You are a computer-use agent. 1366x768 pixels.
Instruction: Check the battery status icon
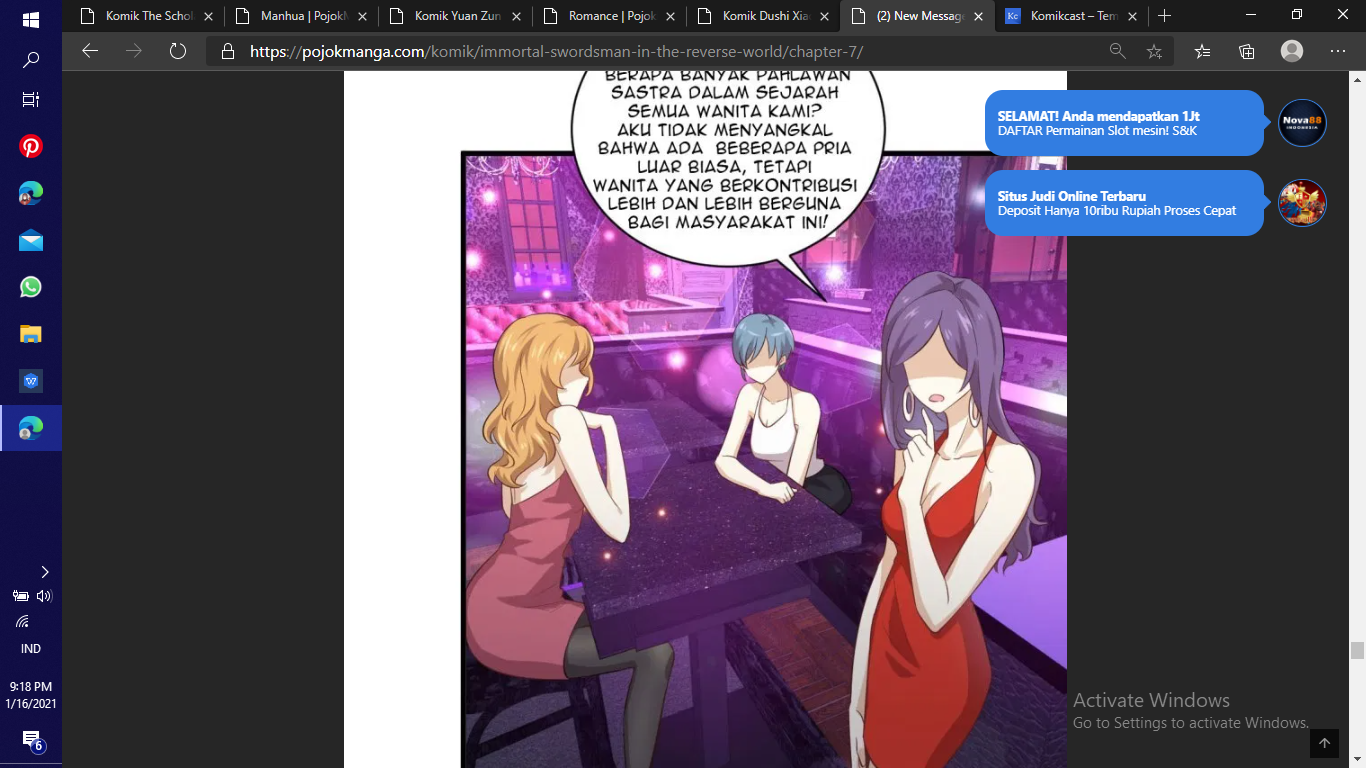pyautogui.click(x=20, y=596)
